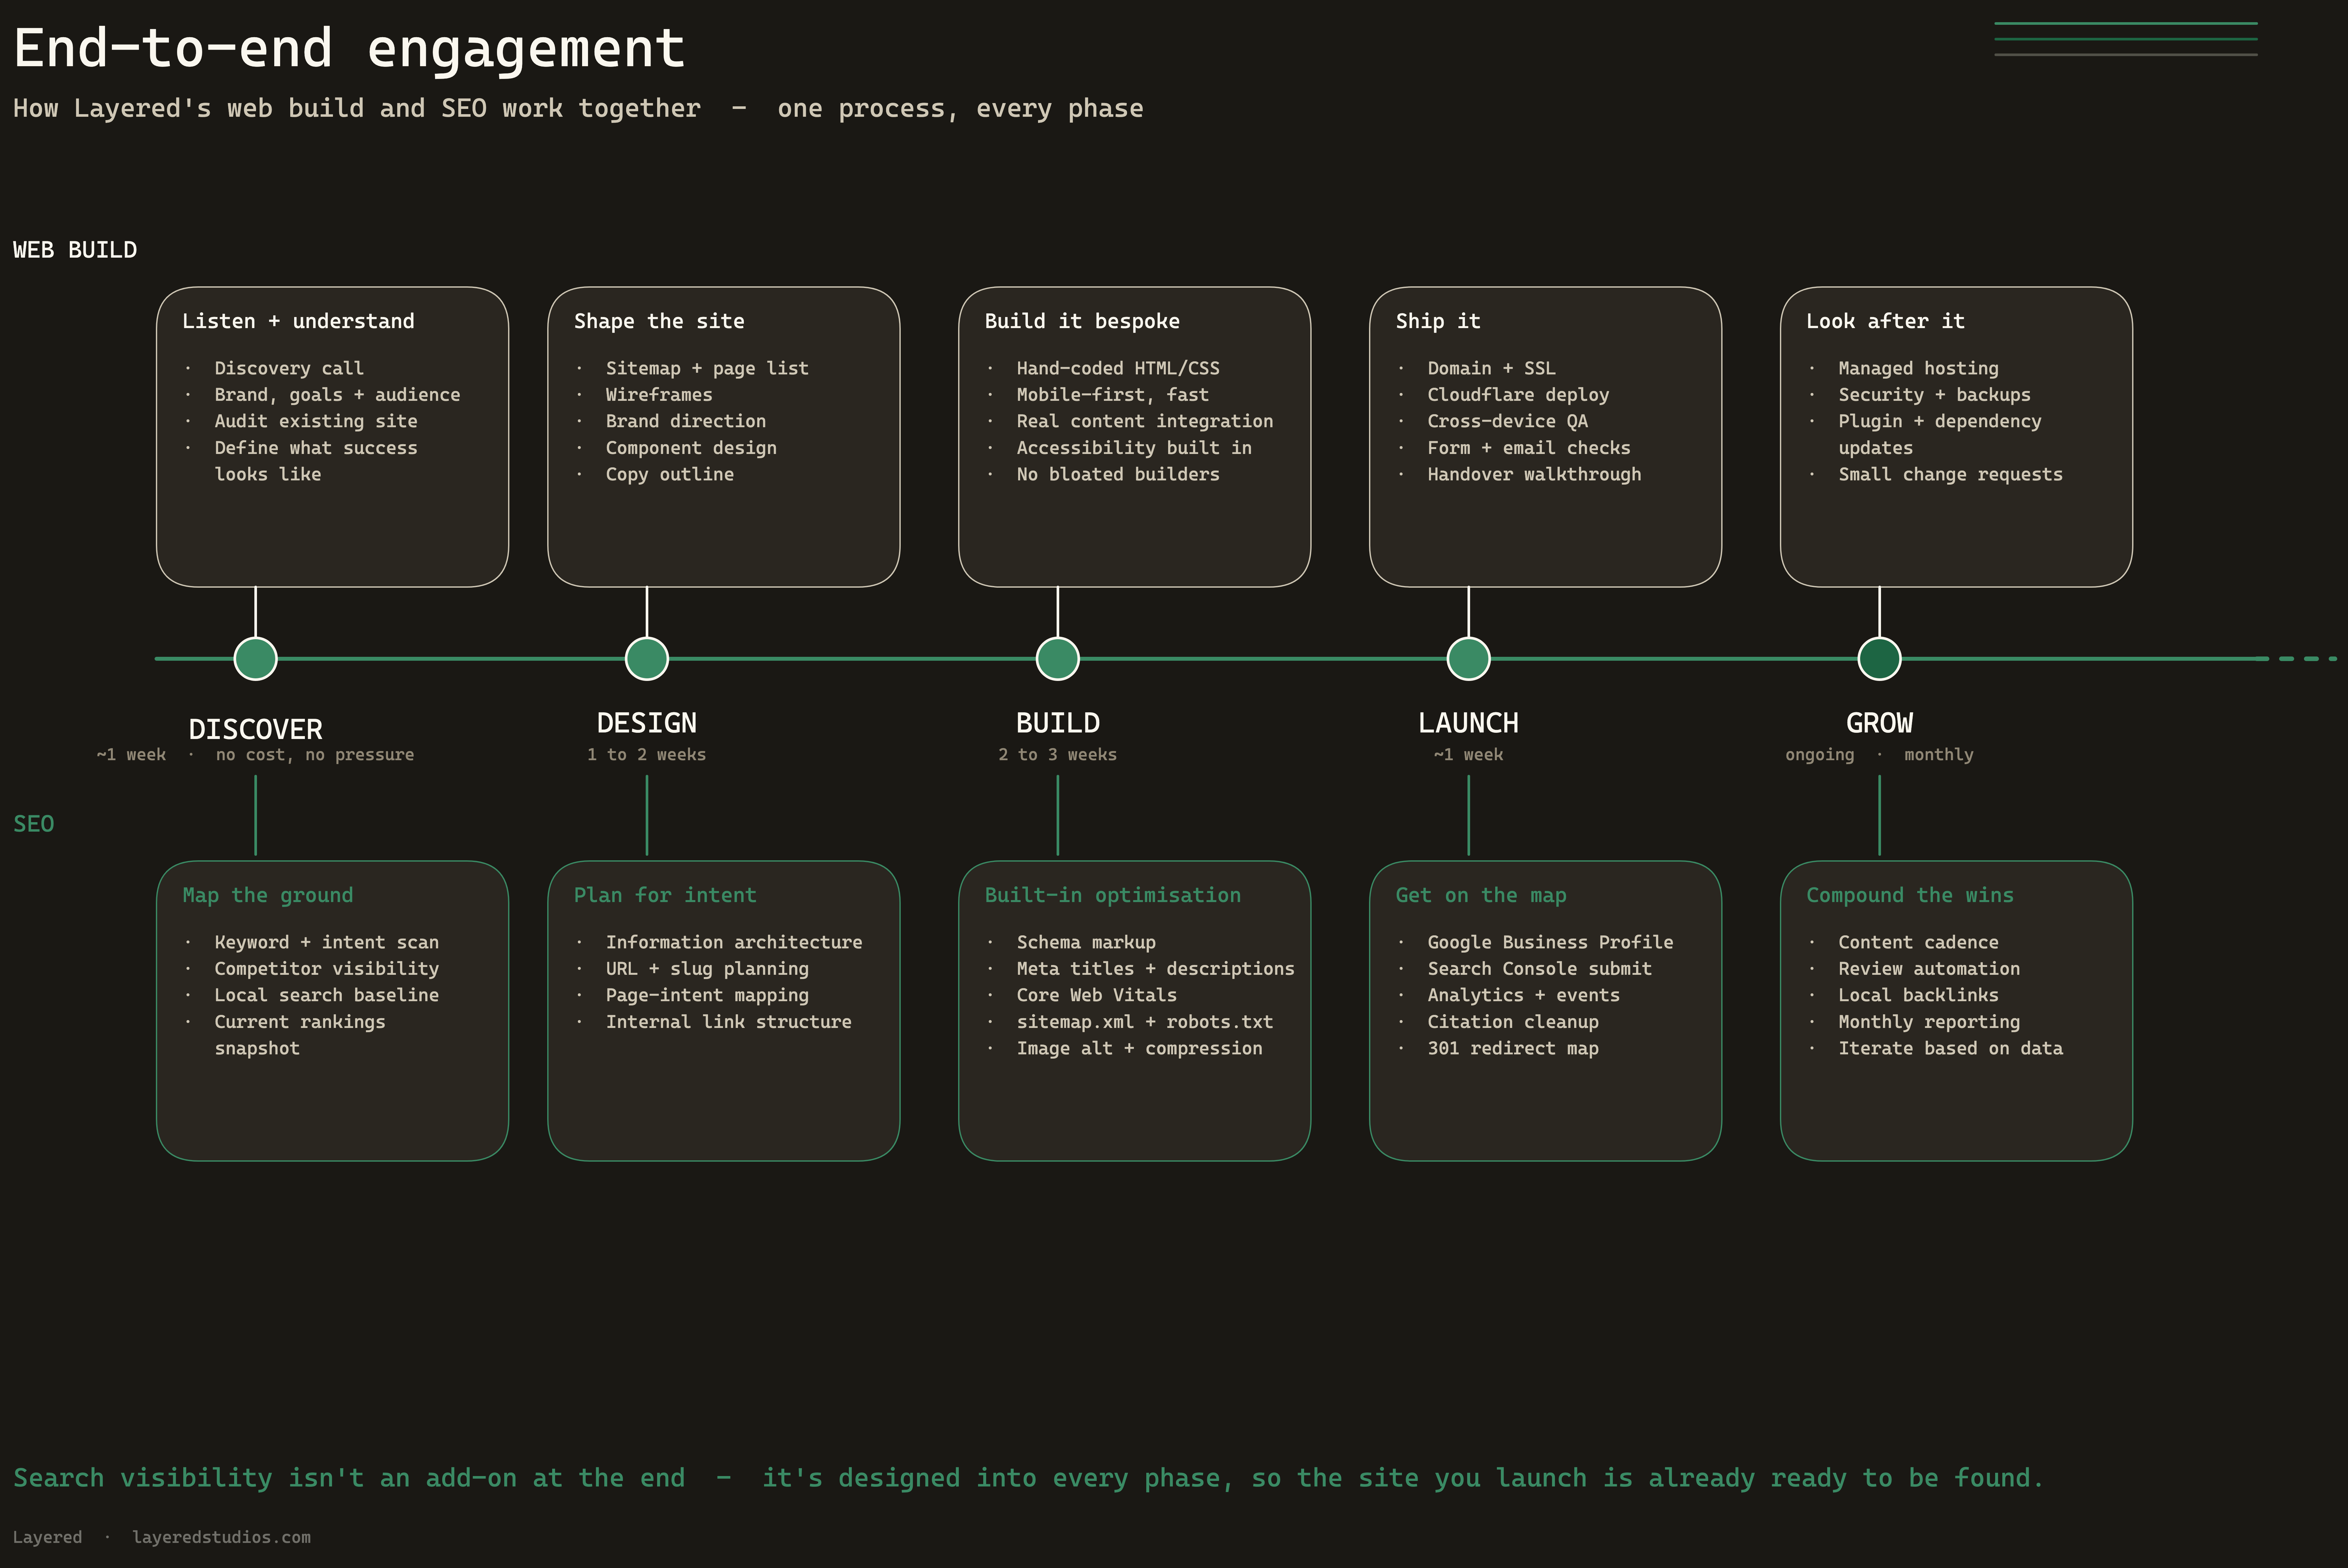Click the 'DESIGN' phase label
2348x1568 pixels.
click(647, 723)
